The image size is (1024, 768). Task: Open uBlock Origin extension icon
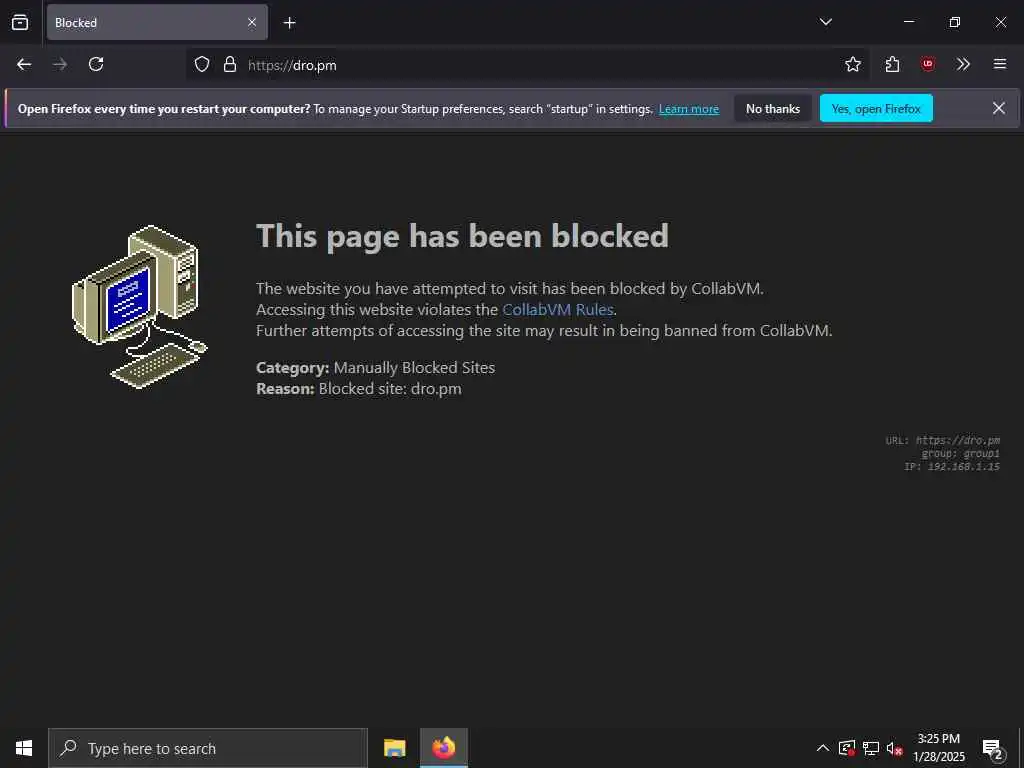[927, 64]
